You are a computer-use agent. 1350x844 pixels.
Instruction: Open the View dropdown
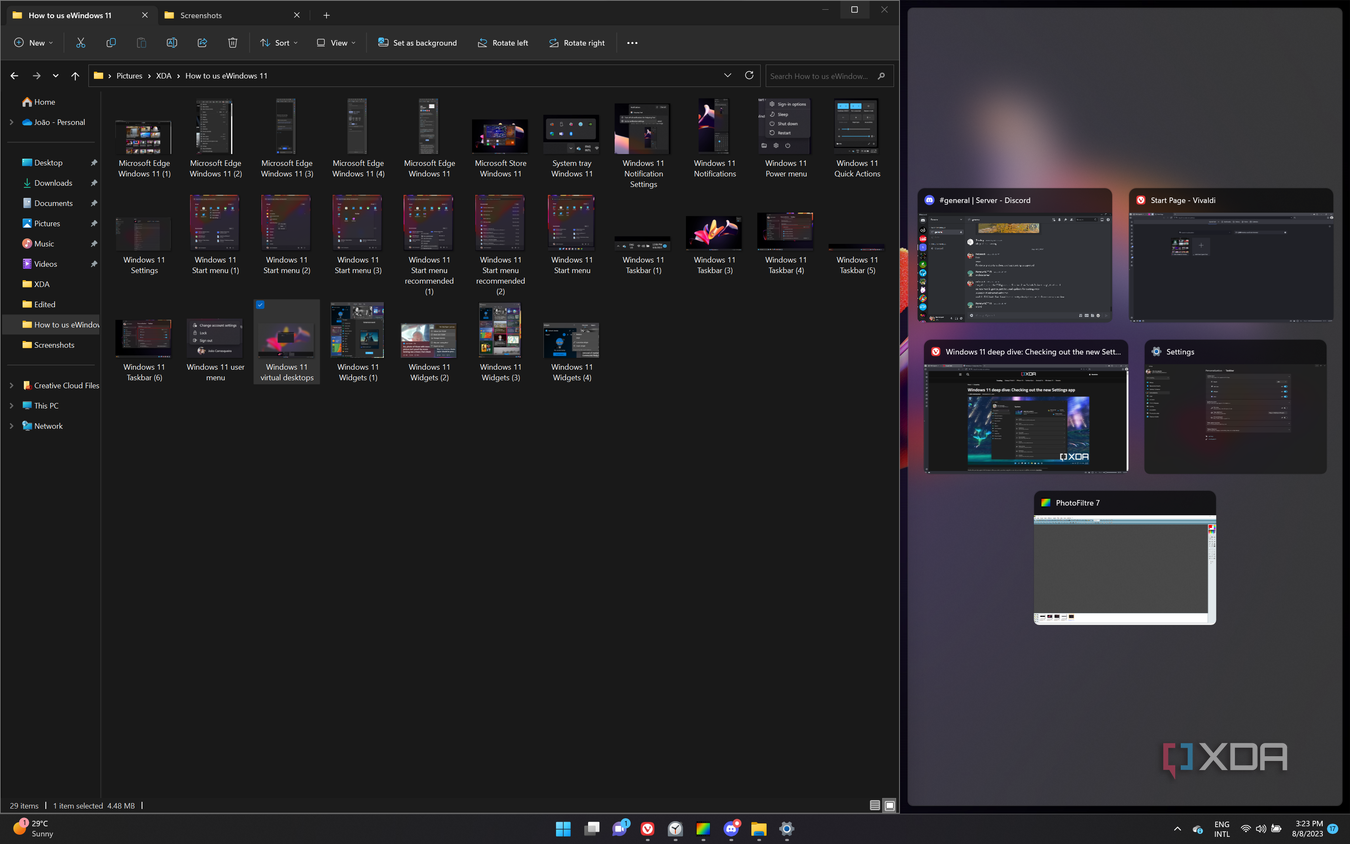coord(336,43)
